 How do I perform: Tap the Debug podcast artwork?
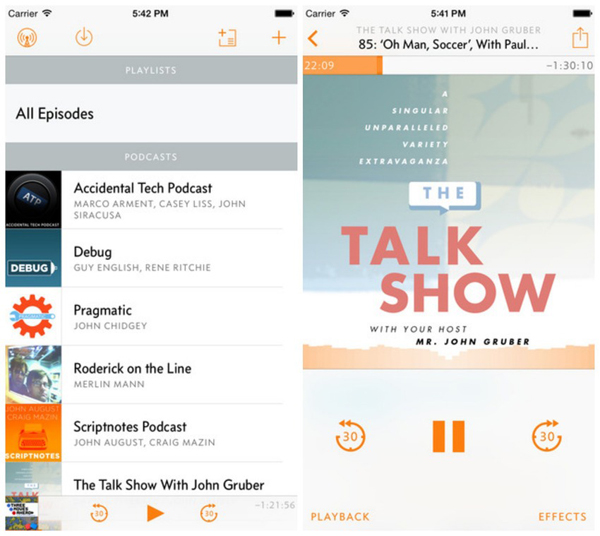(x=33, y=258)
